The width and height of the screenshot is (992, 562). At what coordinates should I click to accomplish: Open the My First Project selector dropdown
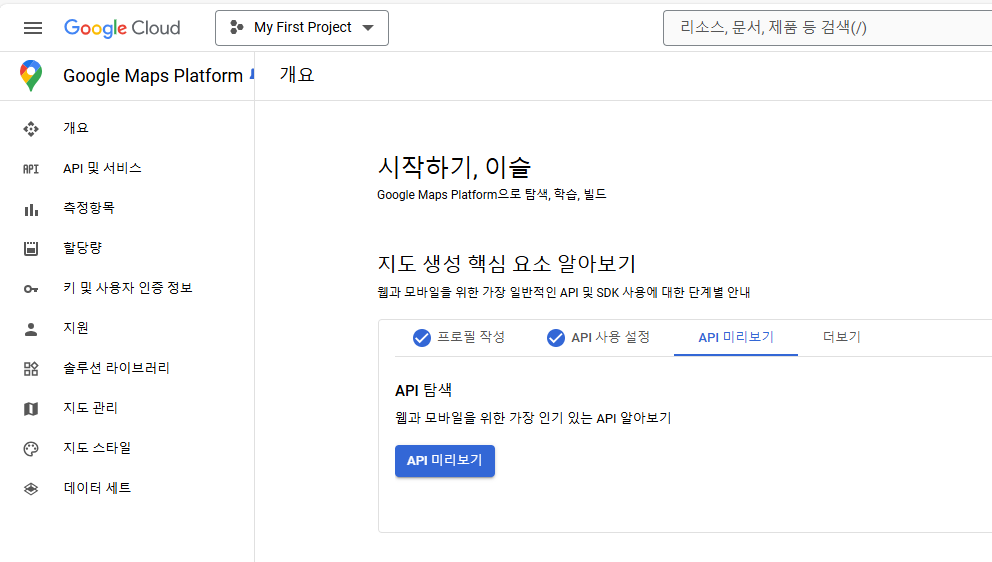pyautogui.click(x=302, y=28)
